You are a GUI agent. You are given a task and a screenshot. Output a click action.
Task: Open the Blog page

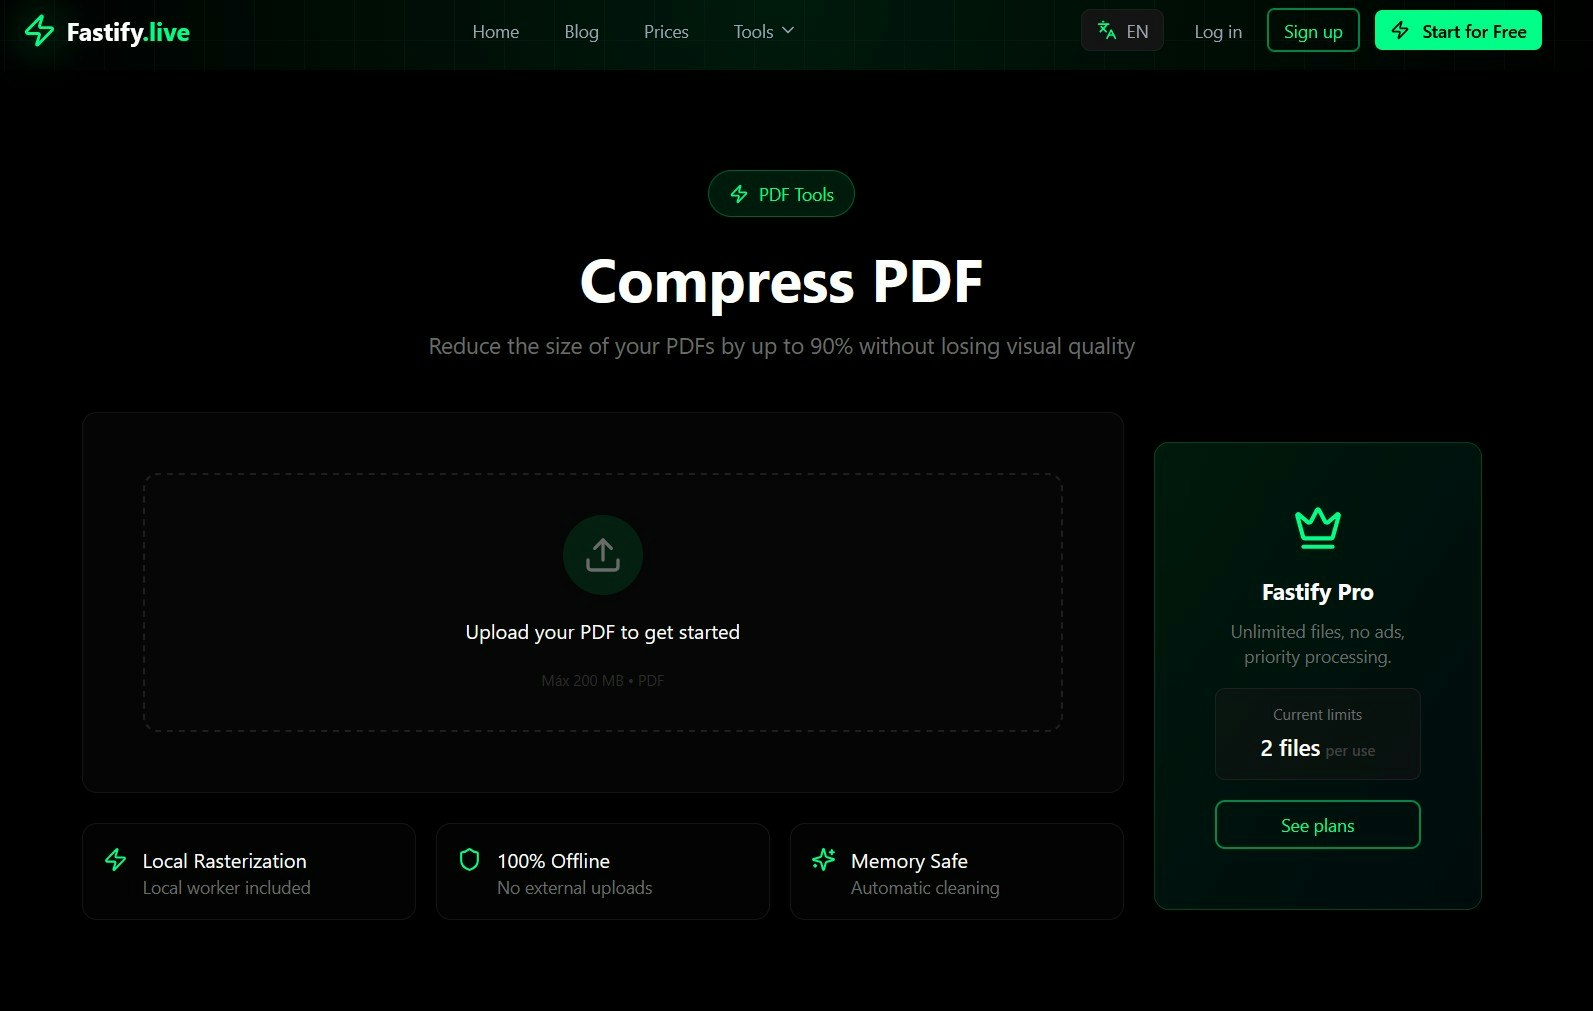pos(581,32)
